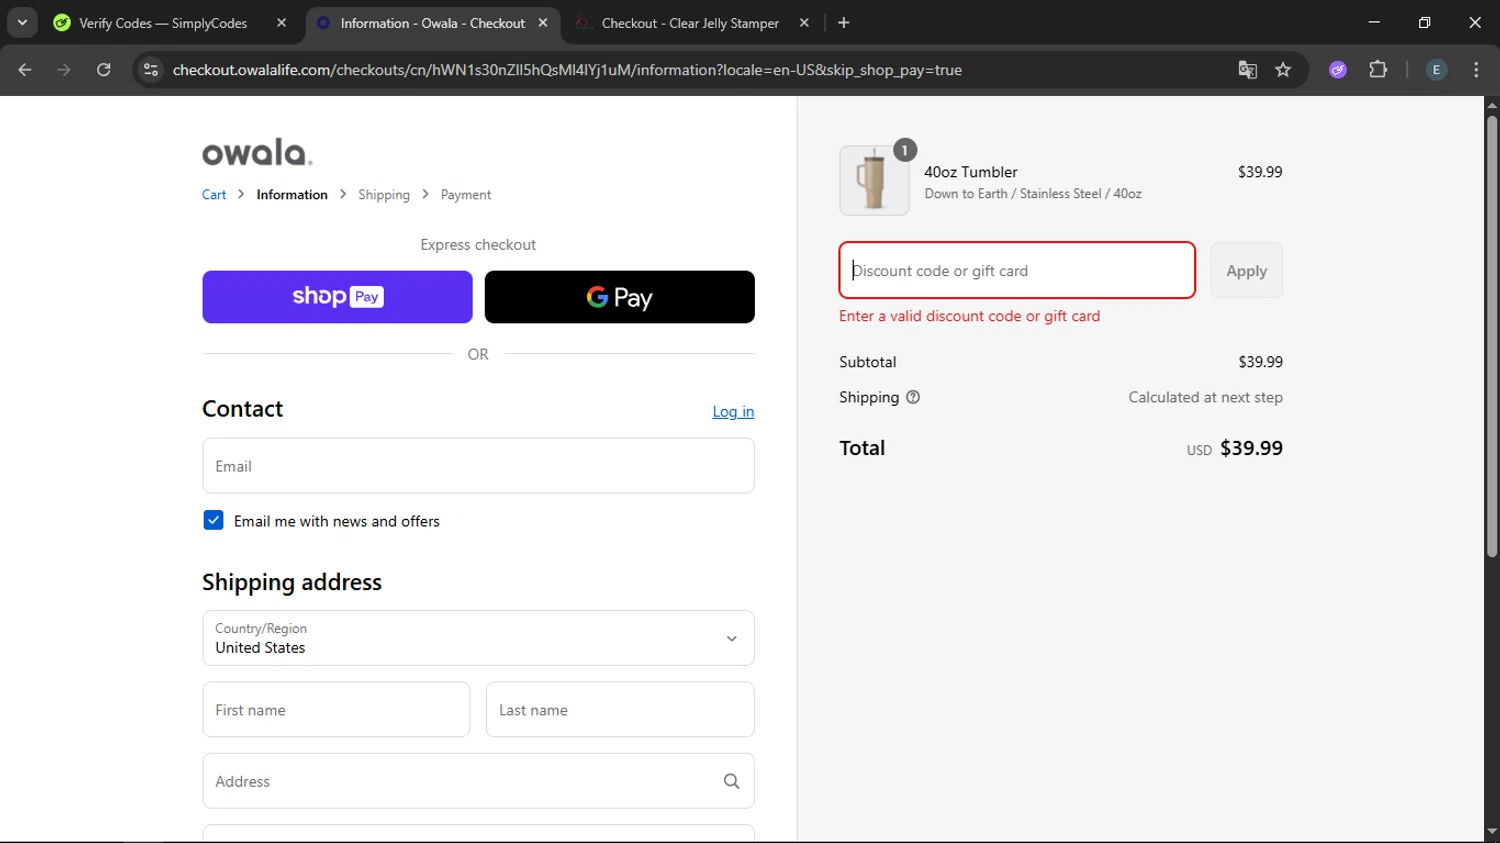The width and height of the screenshot is (1500, 843).
Task: Click 'Enter a valid discount code' error
Action: (969, 316)
